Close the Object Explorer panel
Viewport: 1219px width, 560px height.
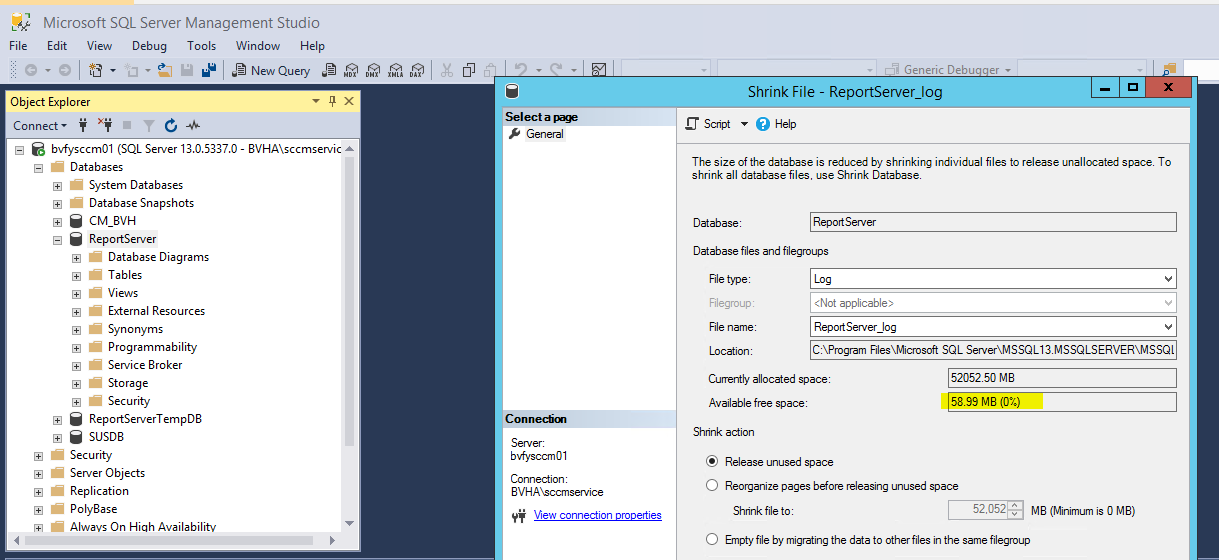point(349,101)
